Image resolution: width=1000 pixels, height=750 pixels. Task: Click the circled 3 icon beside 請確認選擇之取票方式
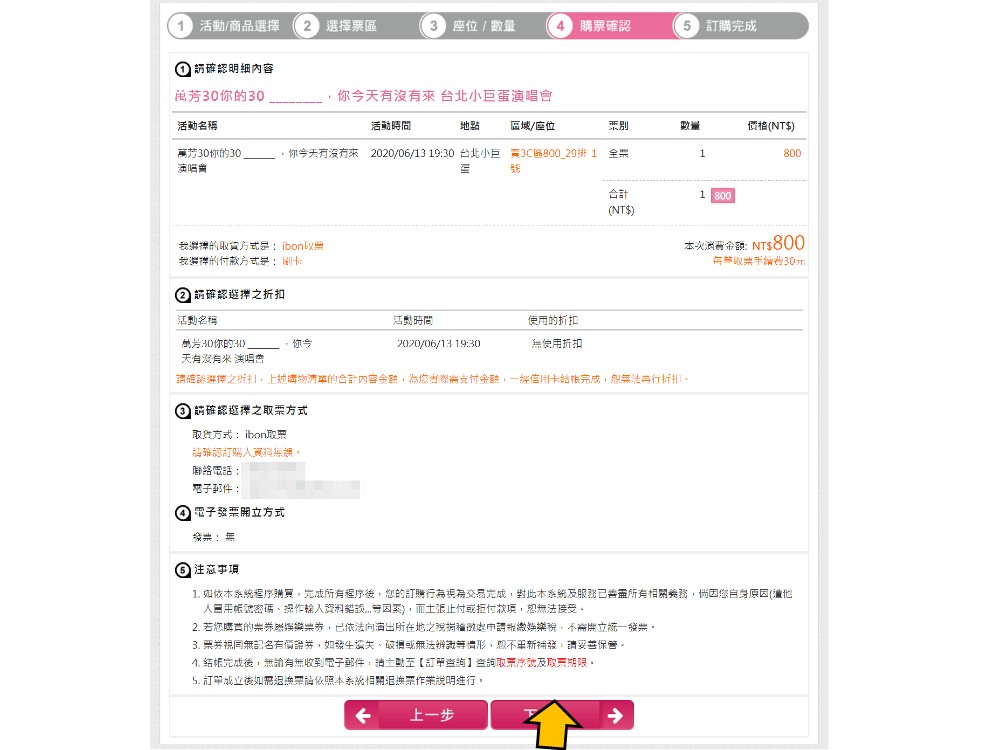point(183,411)
